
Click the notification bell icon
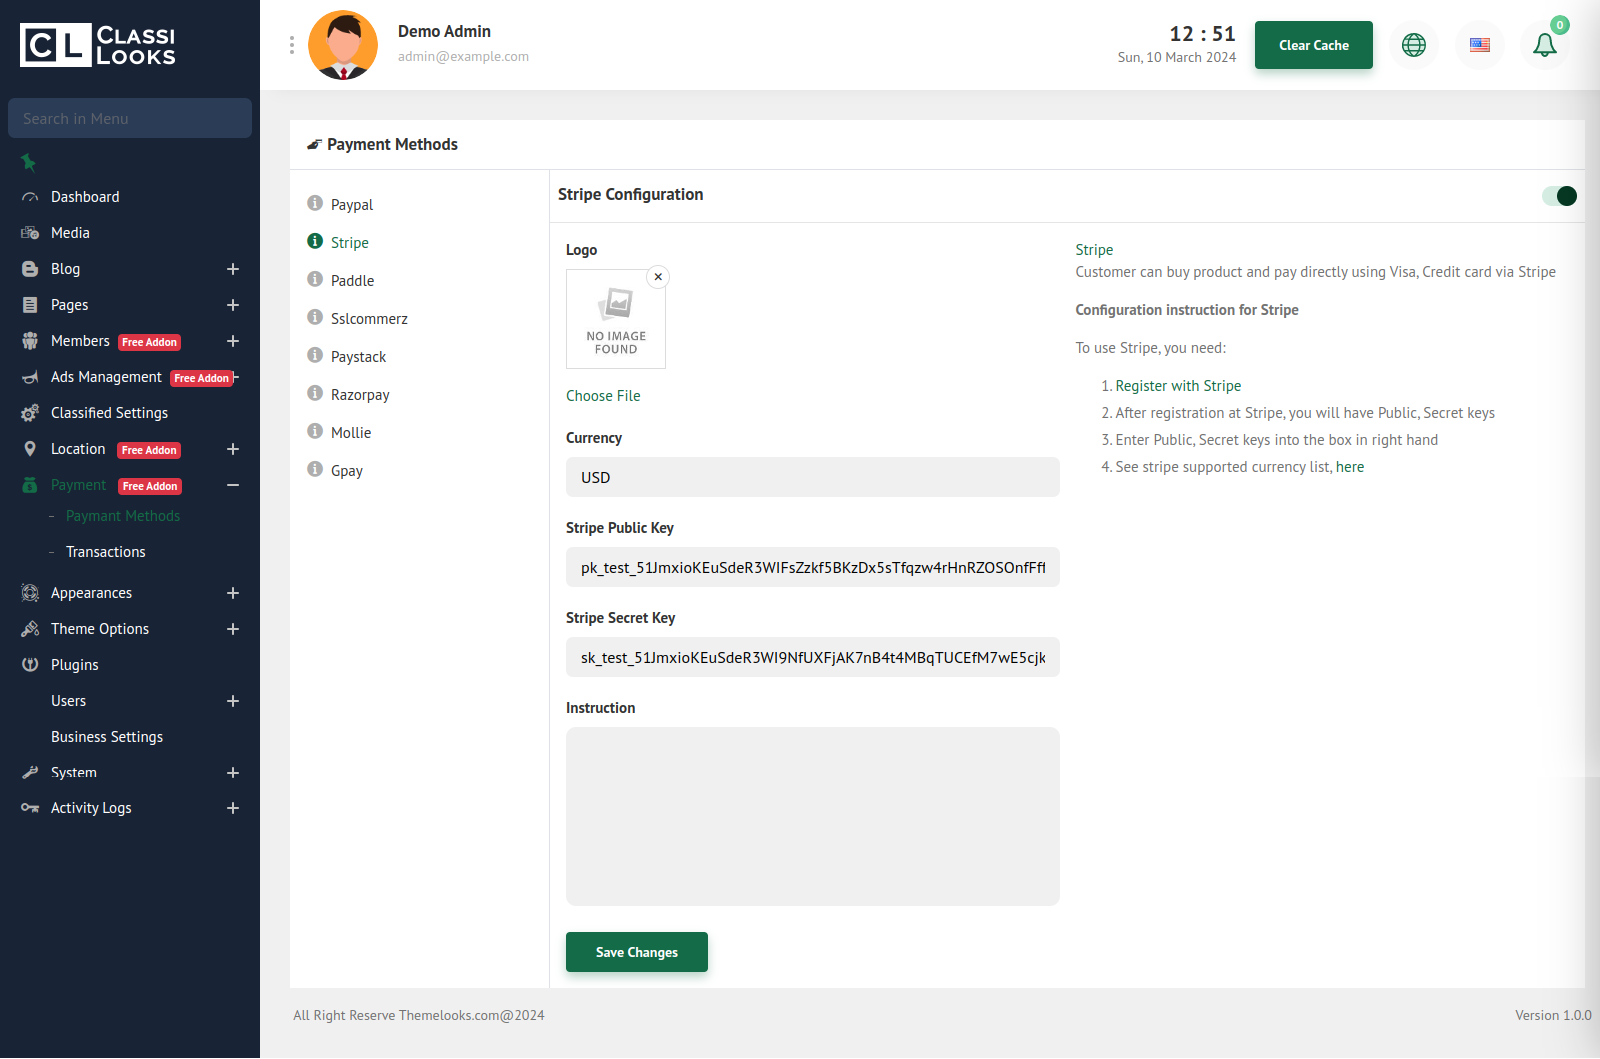[x=1544, y=45]
